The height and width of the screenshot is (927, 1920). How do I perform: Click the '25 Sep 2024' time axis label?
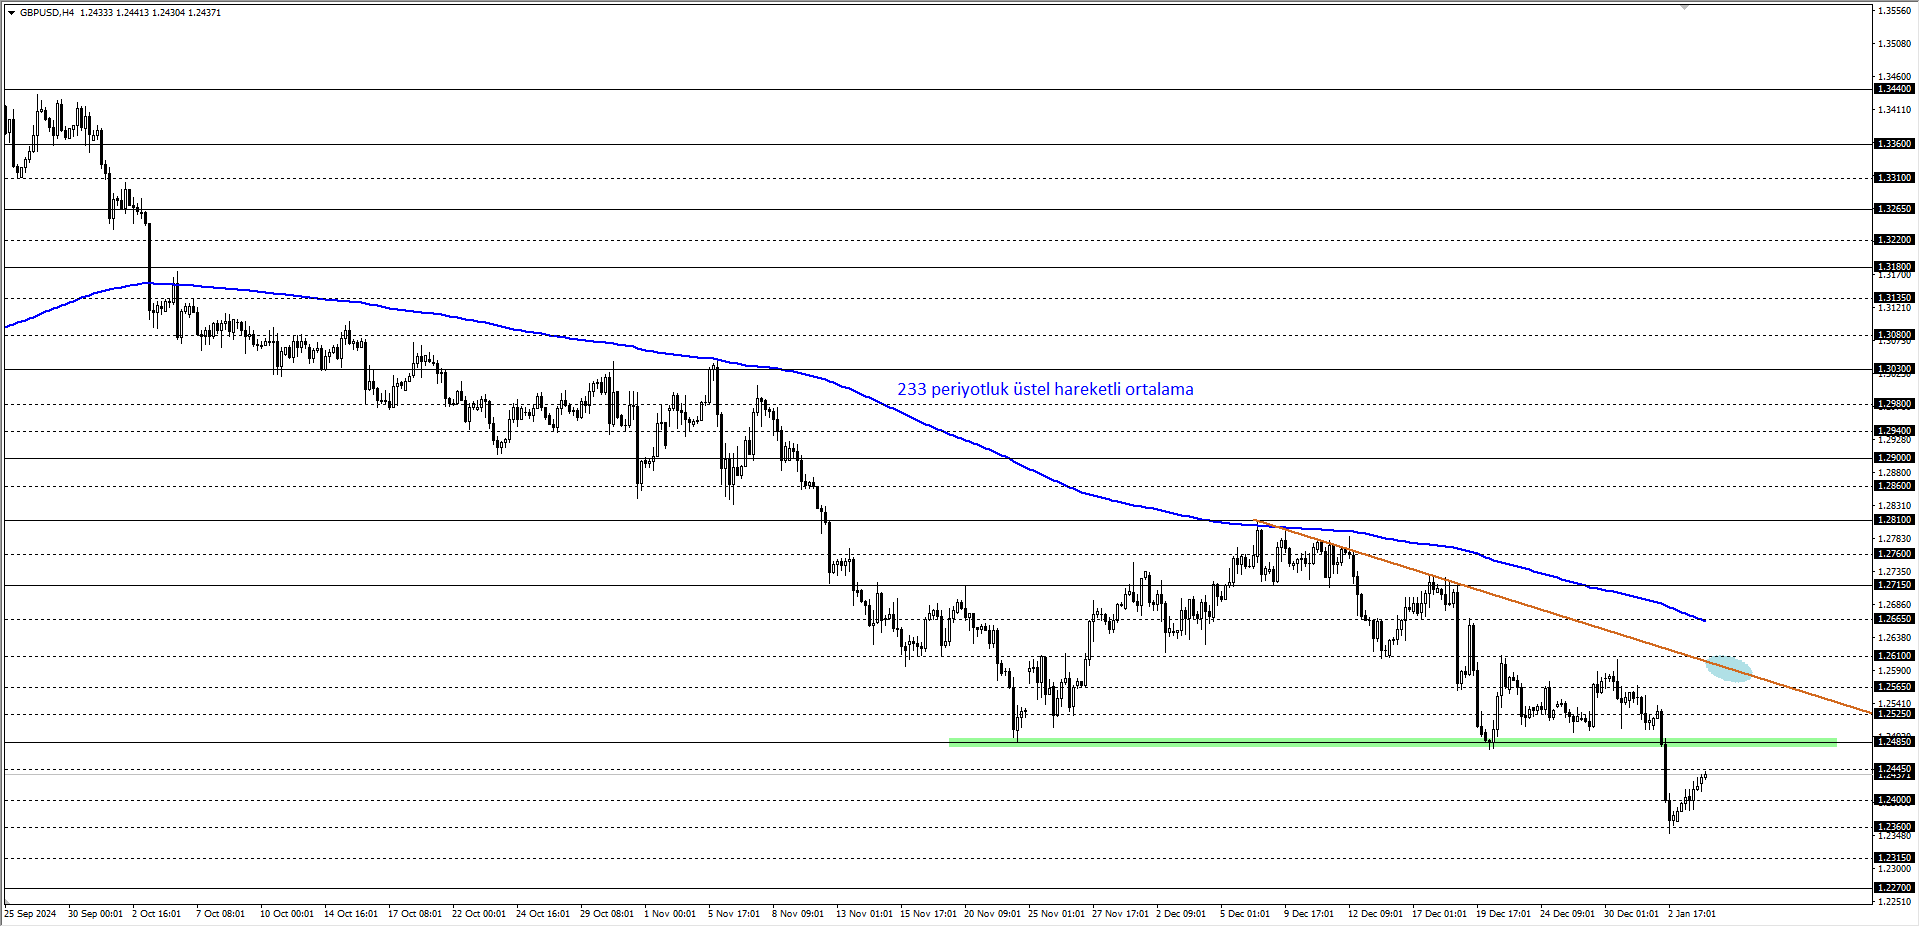click(x=31, y=914)
